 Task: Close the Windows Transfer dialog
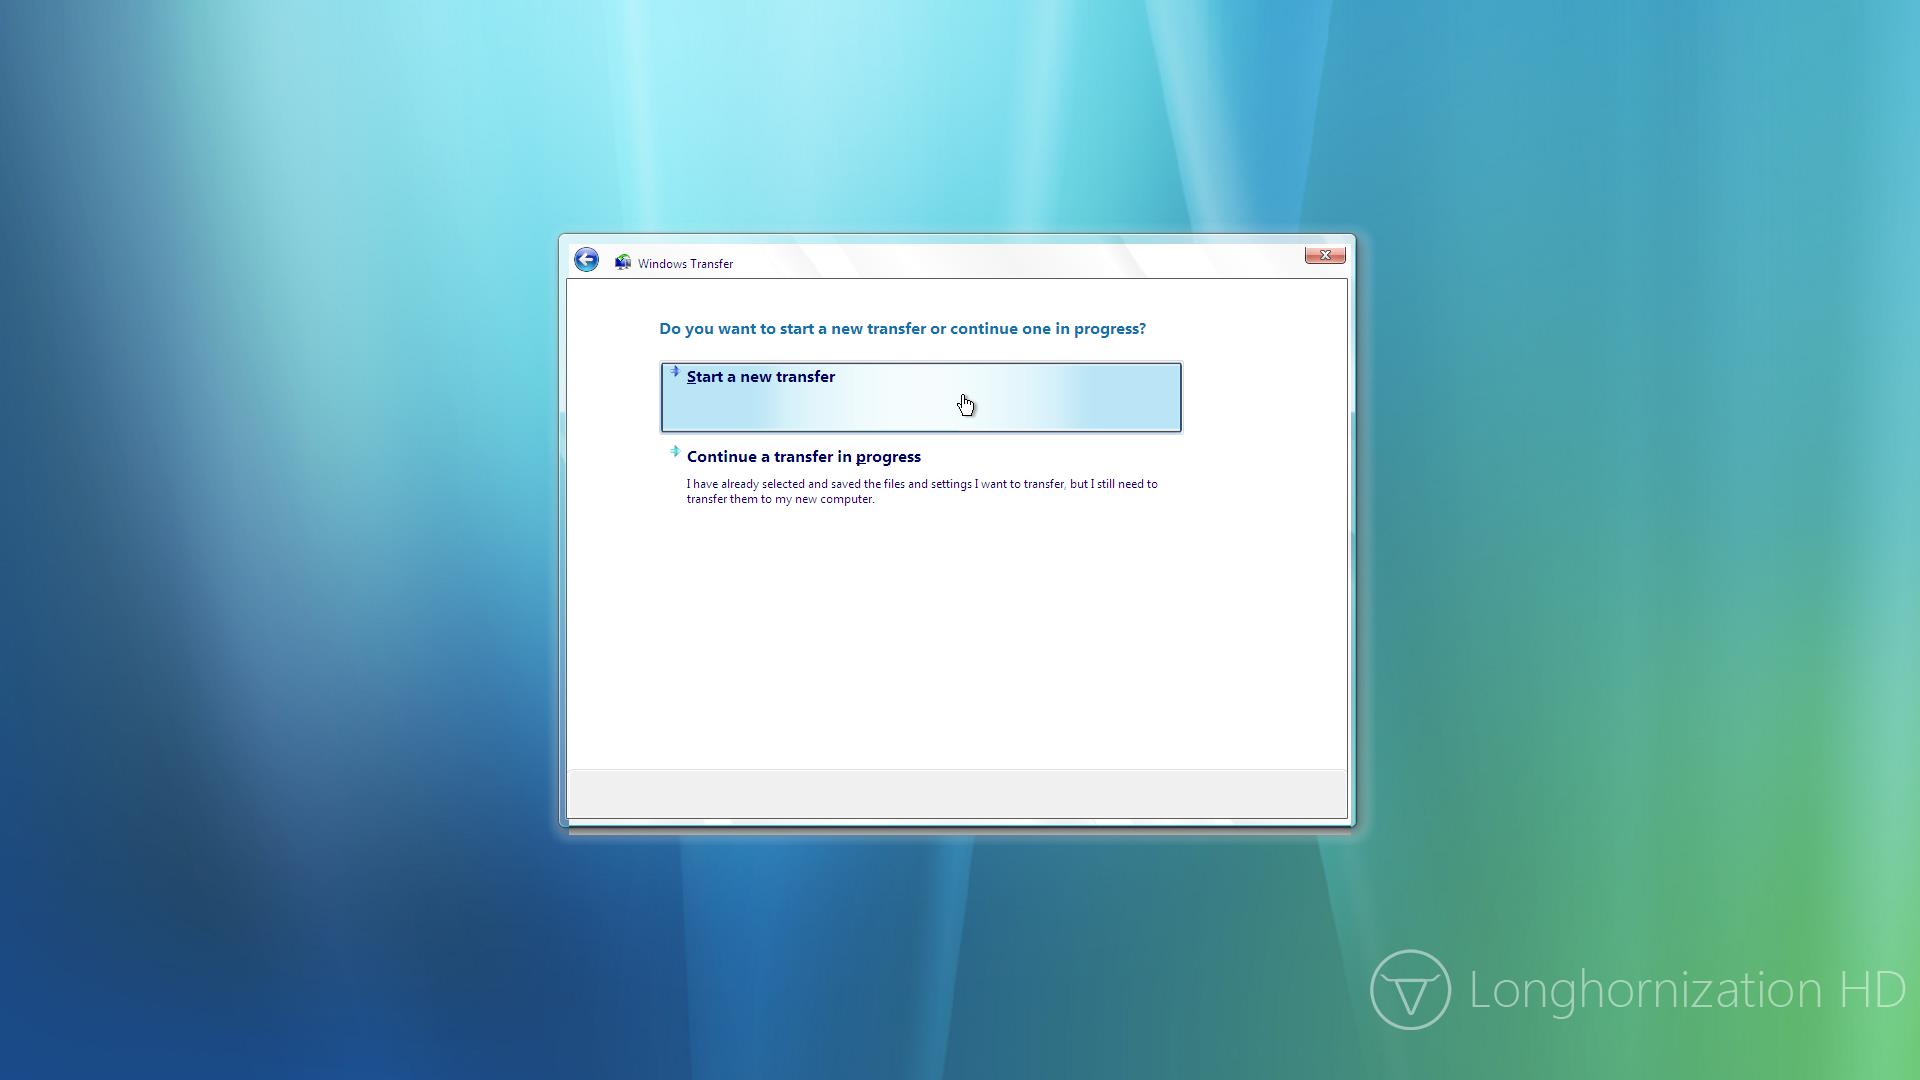(1325, 256)
